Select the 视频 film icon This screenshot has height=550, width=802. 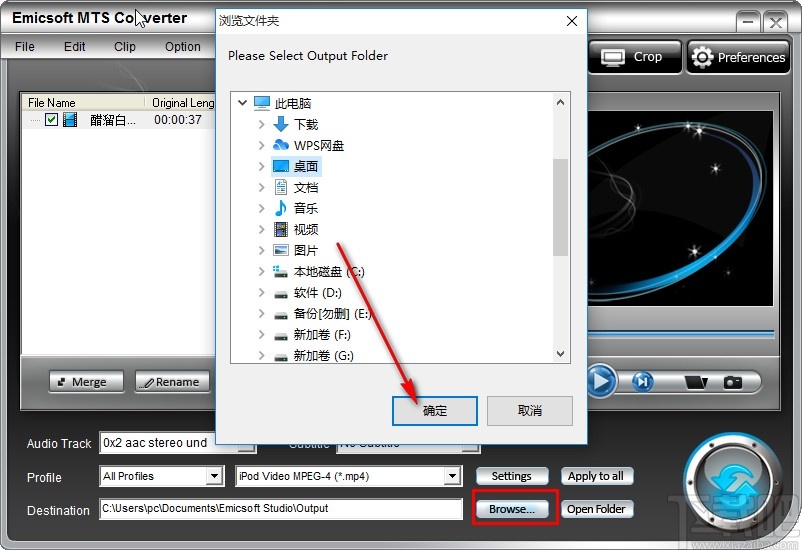click(x=281, y=229)
